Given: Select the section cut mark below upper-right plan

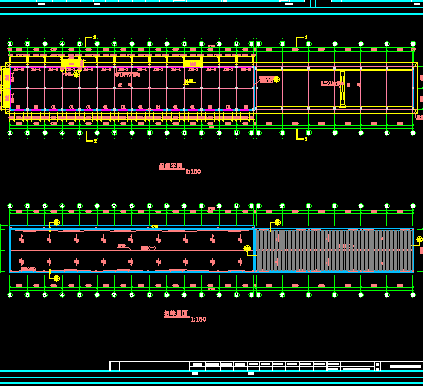Looking at the screenshot, I should tap(301, 135).
